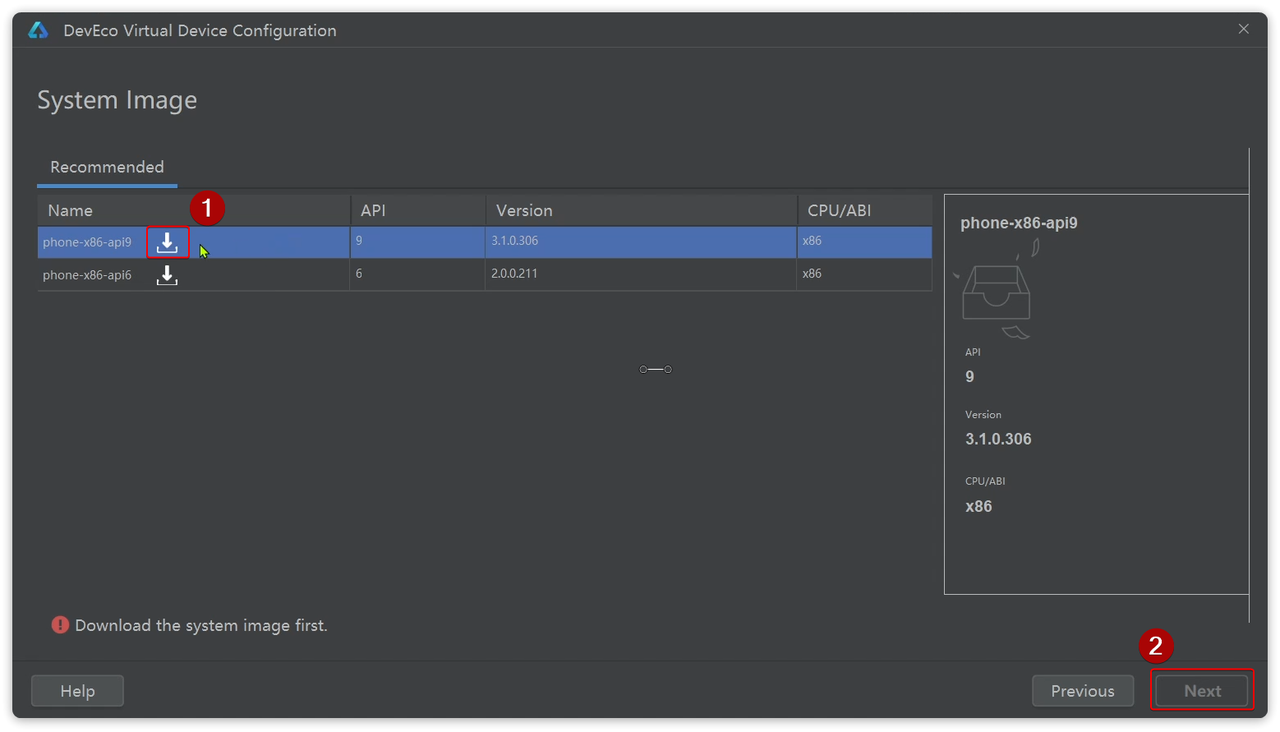
Task: Click the 2.0.0.211 version cell
Action: point(514,274)
